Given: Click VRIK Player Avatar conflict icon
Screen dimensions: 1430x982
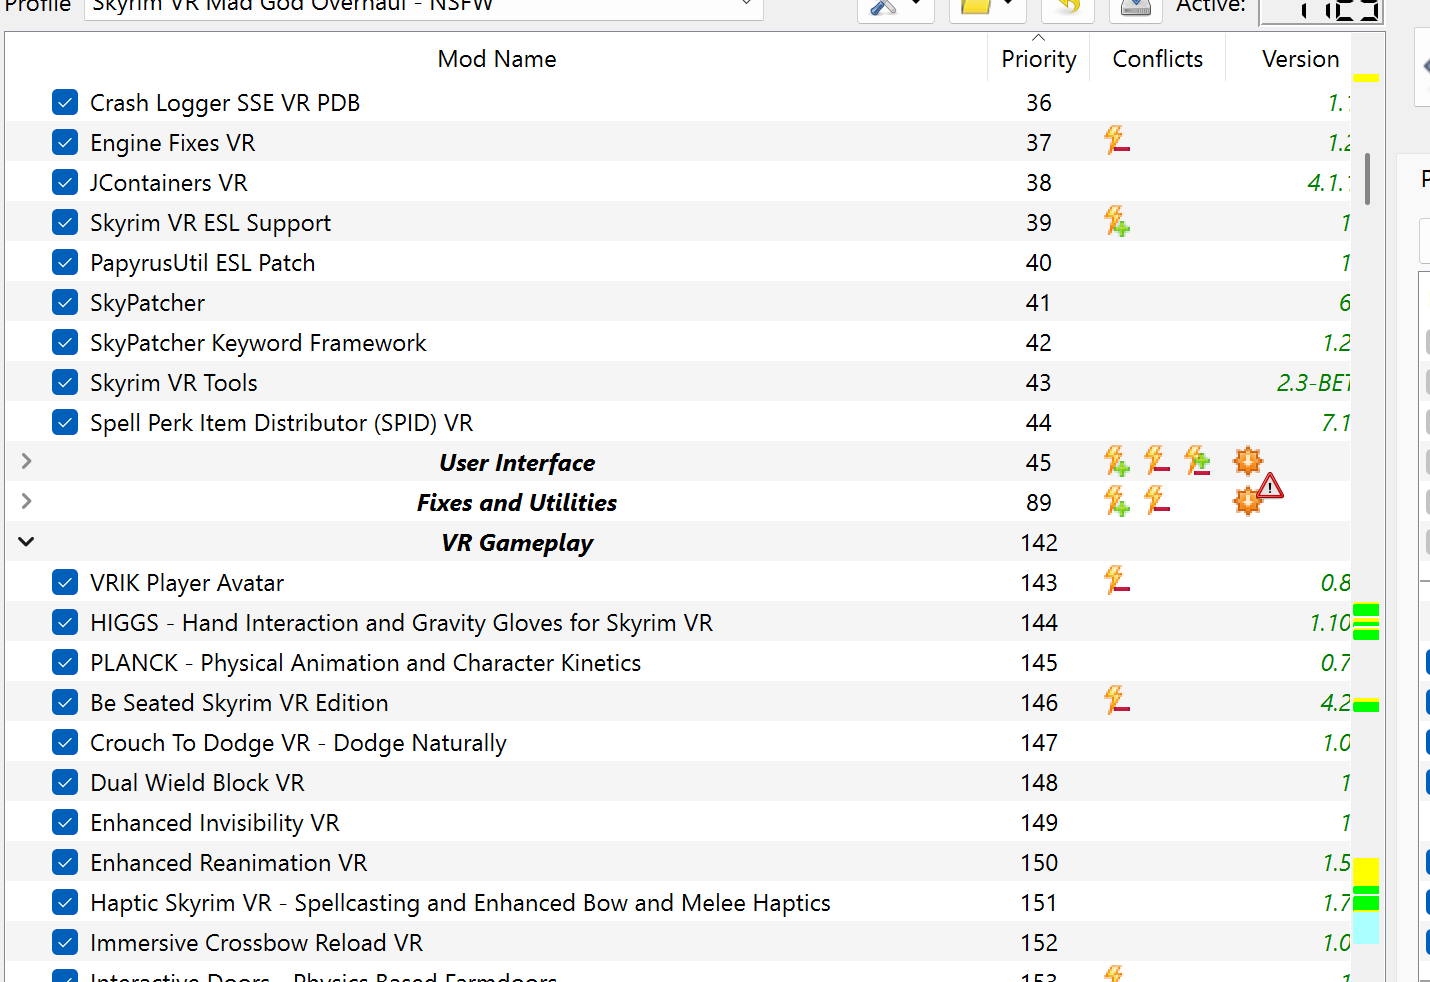Looking at the screenshot, I should click(1117, 580).
